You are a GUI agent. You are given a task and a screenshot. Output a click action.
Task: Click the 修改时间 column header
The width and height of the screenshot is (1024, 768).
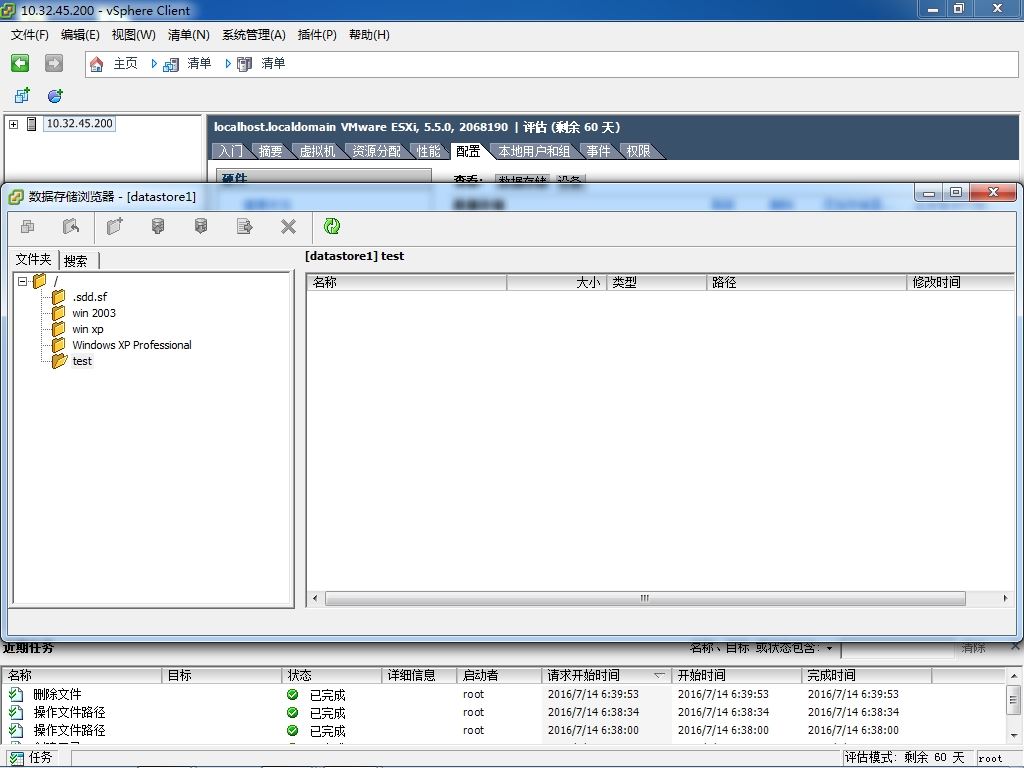pos(960,282)
